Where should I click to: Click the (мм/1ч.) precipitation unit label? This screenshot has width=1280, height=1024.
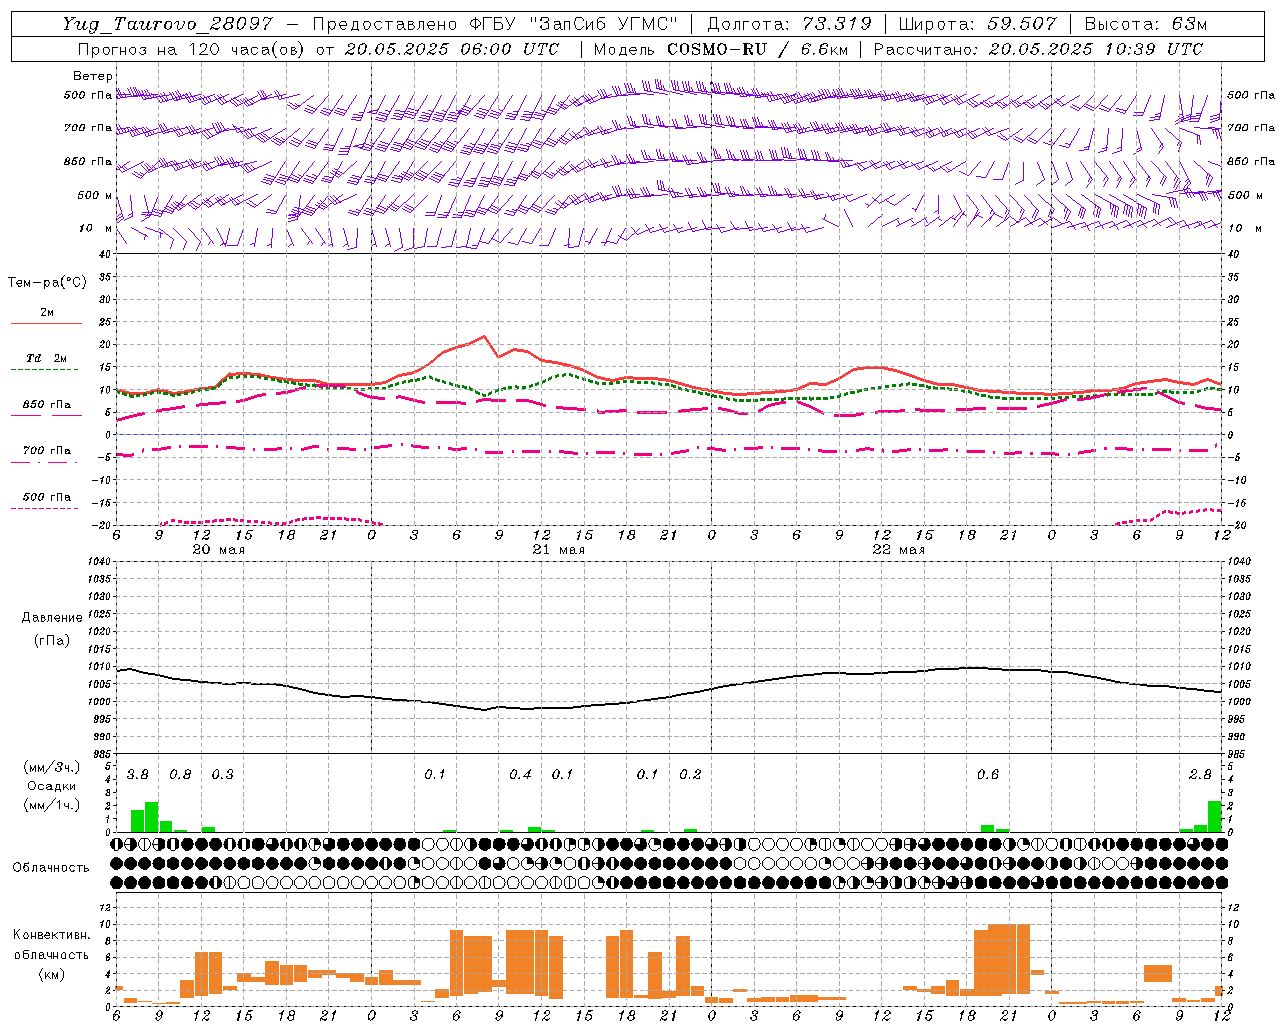(x=52, y=805)
